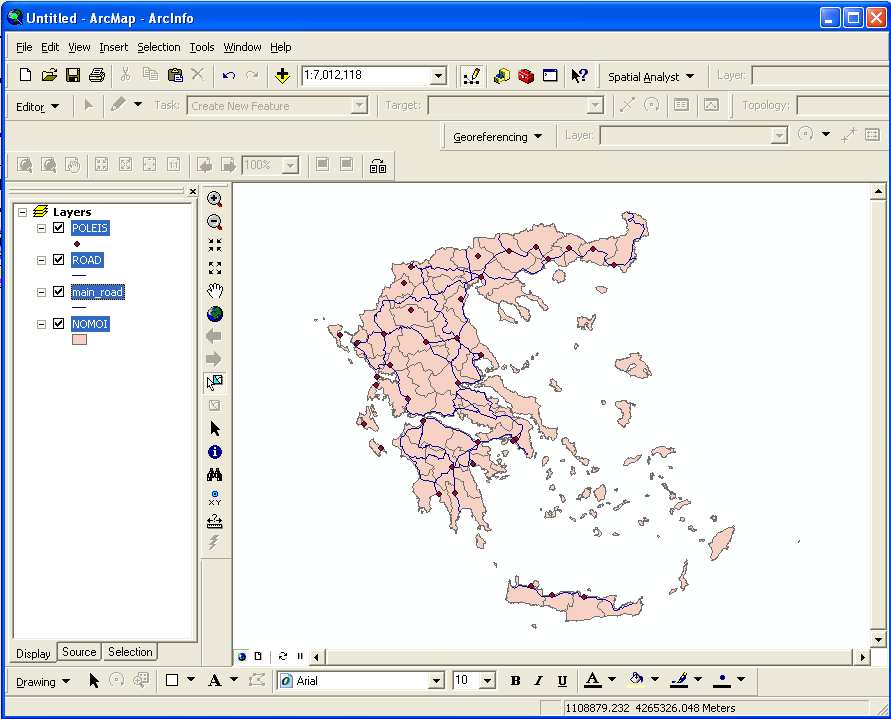Collapse the NOMOI layer legend
The height and width of the screenshot is (719, 891).
tap(41, 324)
